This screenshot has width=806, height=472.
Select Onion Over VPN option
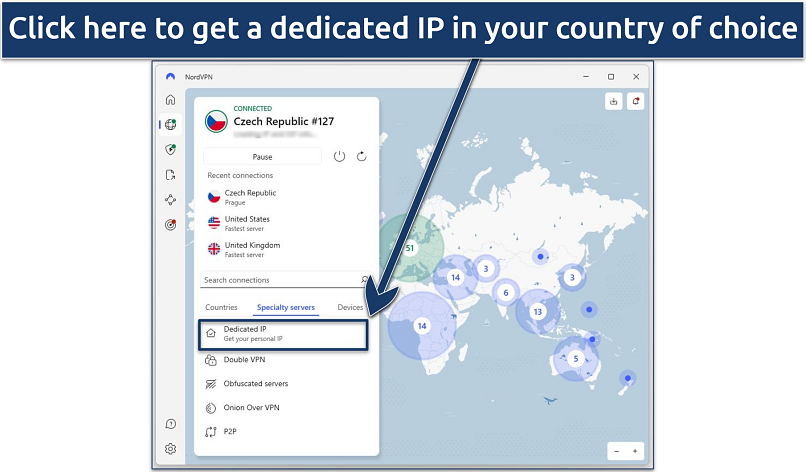(x=285, y=408)
